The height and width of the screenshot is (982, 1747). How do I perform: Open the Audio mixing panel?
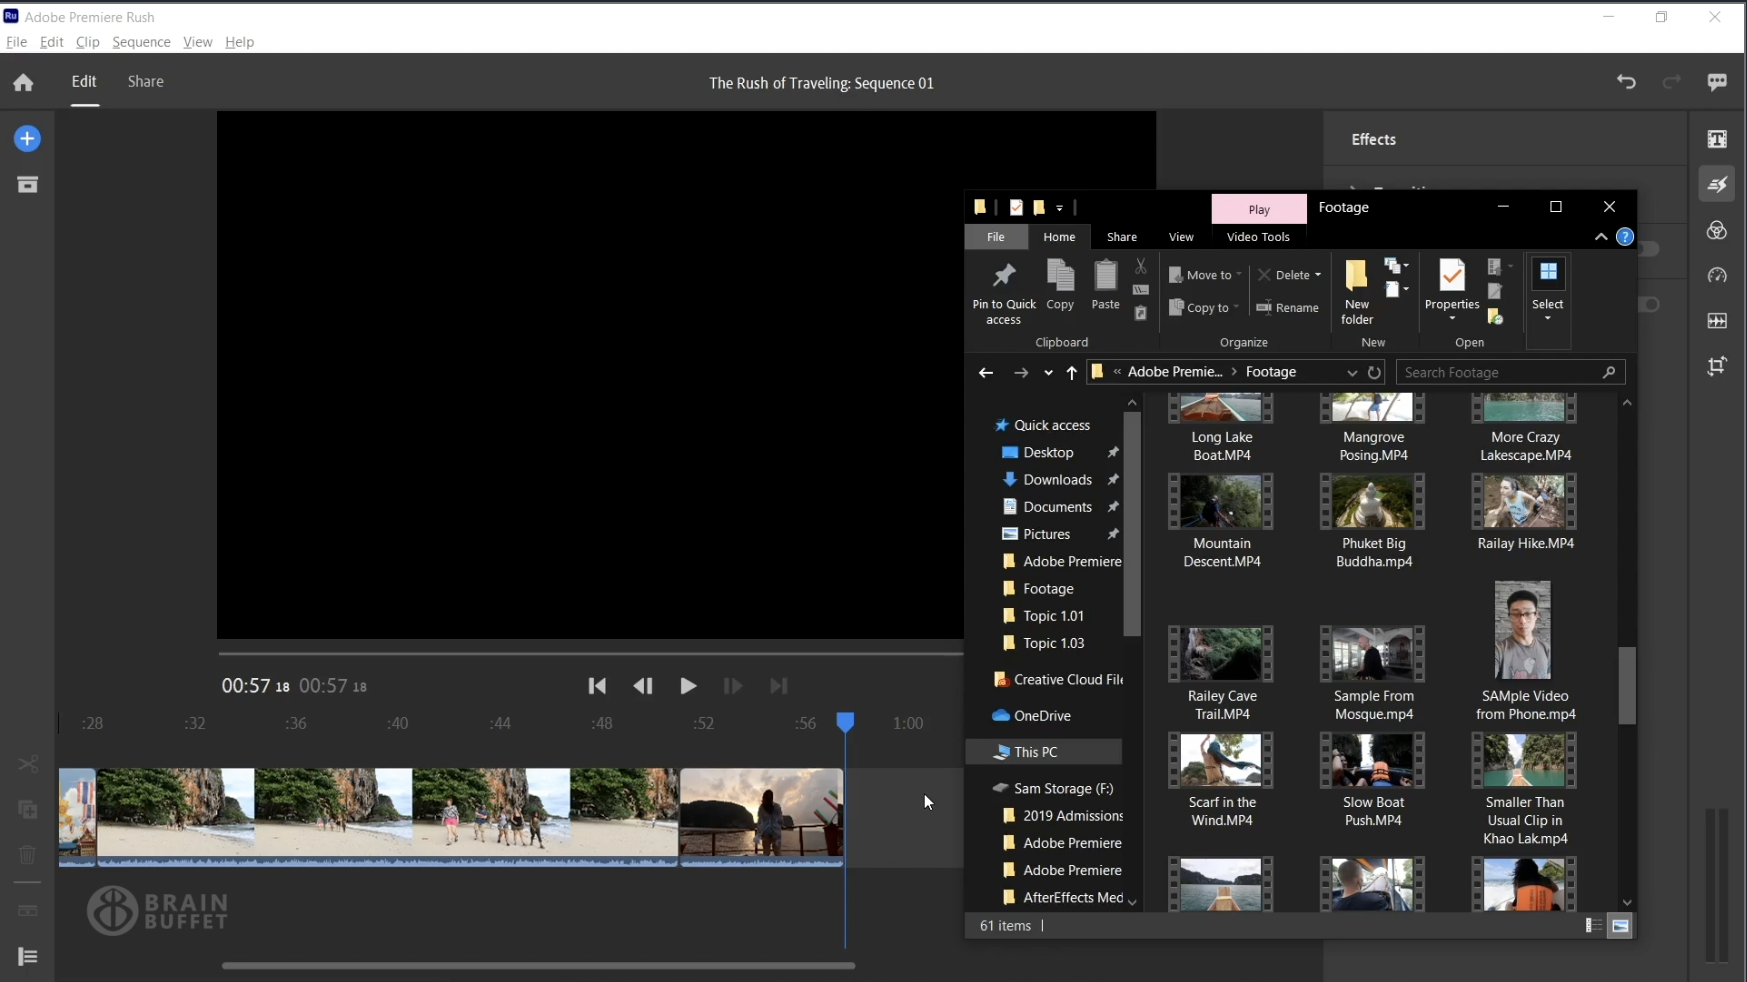(1718, 321)
